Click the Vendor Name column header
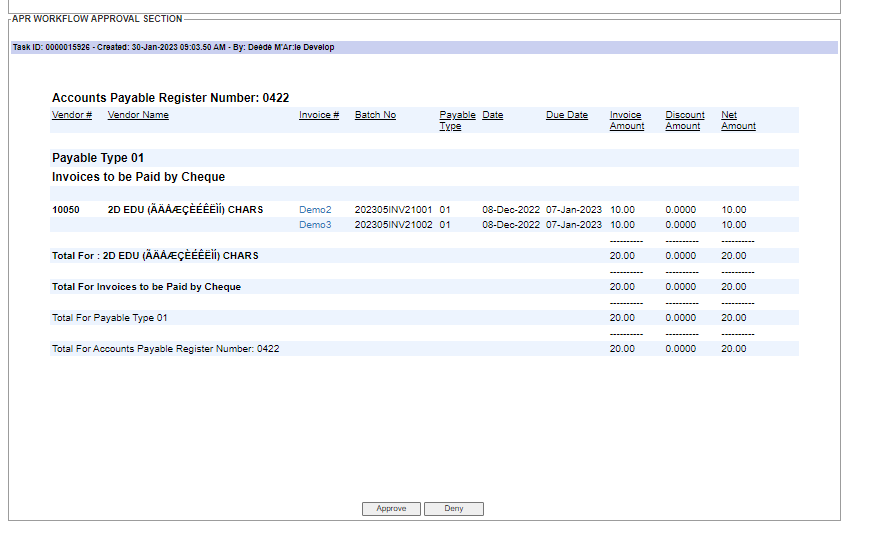 pos(138,115)
